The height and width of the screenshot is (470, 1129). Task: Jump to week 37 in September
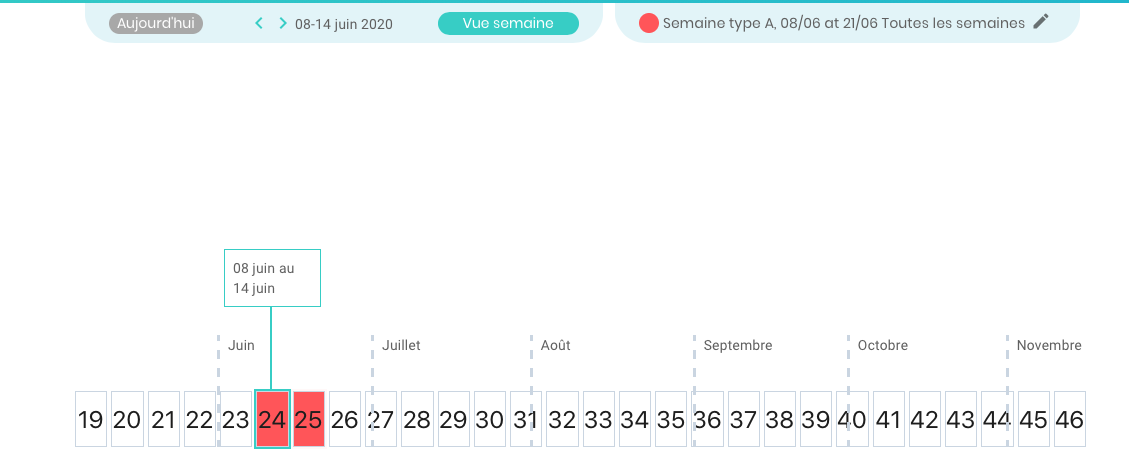743,419
